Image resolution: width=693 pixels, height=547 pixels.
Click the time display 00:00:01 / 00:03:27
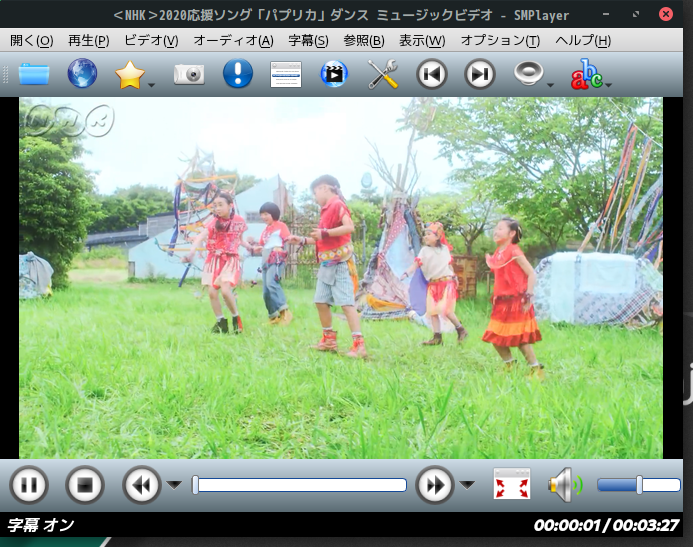[606, 525]
